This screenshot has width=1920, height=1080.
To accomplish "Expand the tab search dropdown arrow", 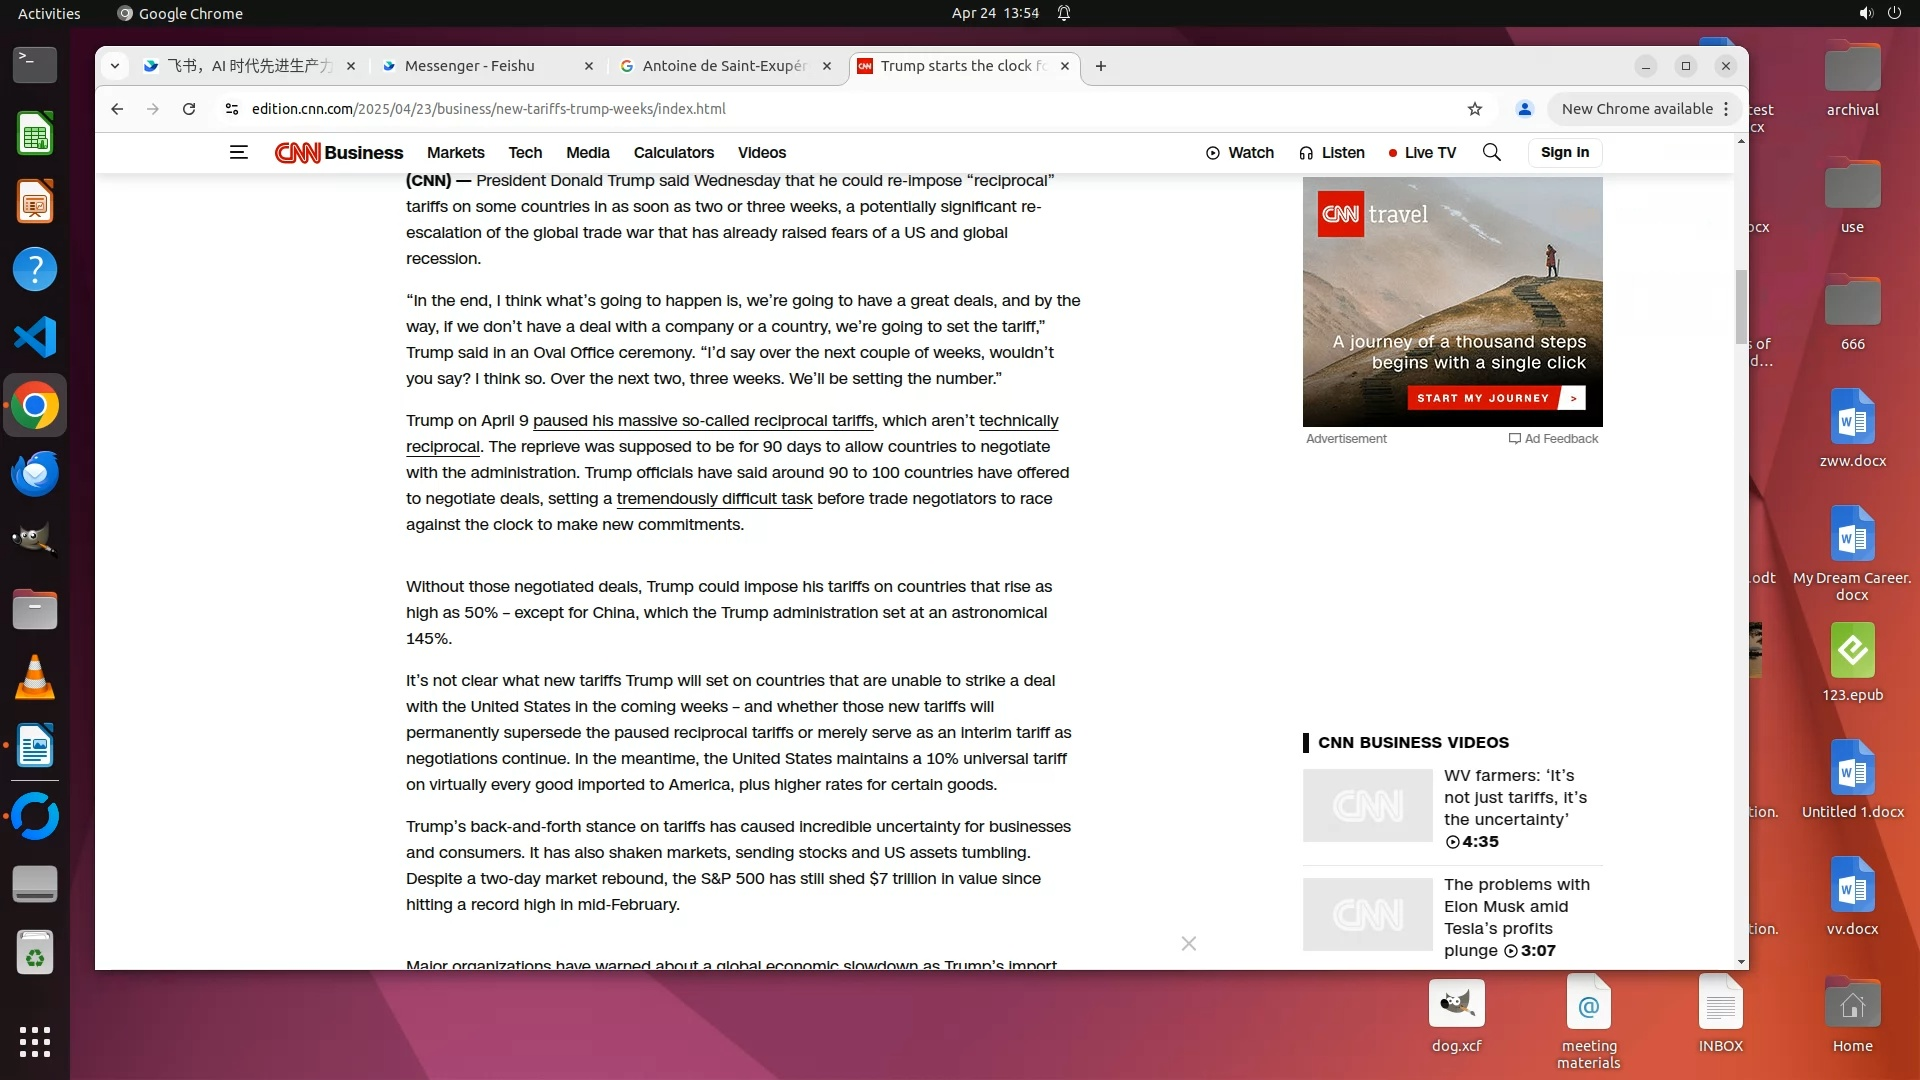I will click(x=115, y=66).
